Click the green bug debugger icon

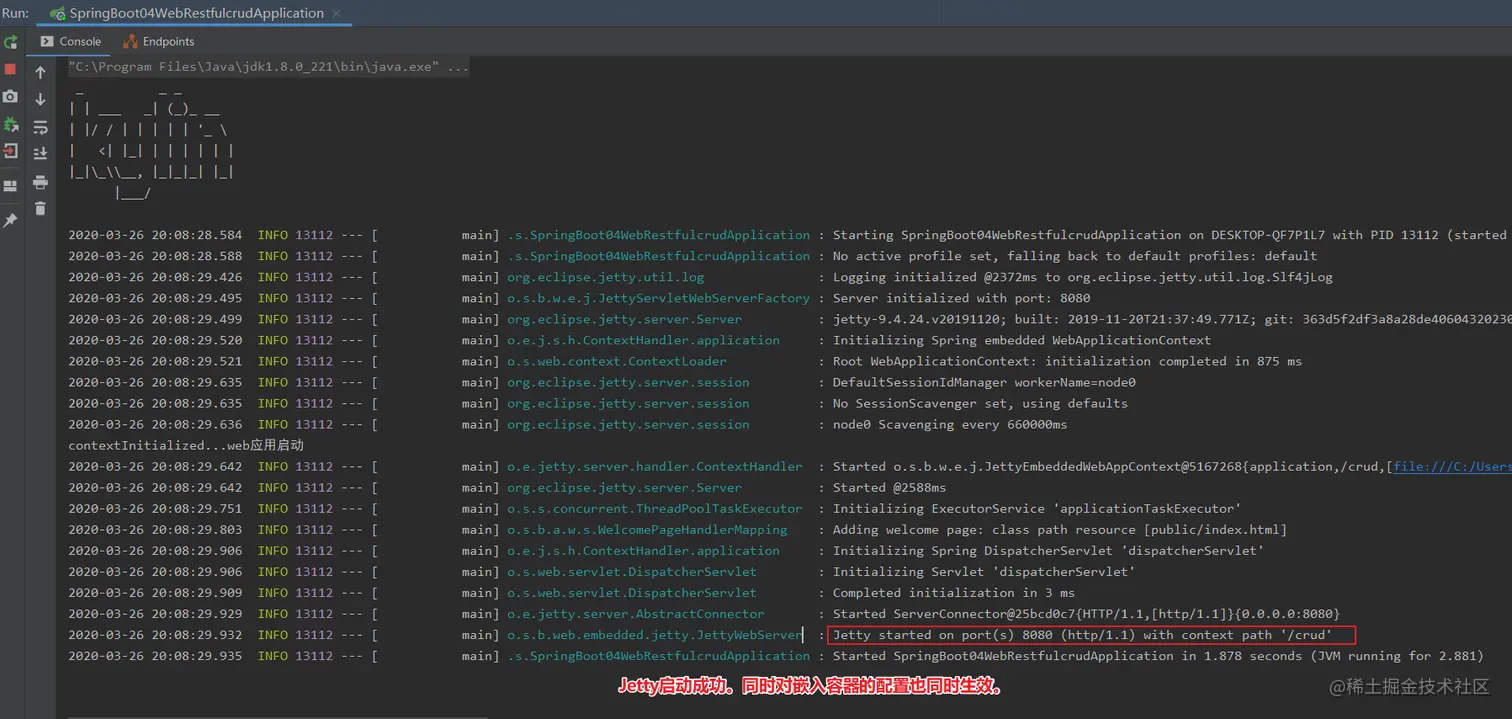tap(10, 125)
